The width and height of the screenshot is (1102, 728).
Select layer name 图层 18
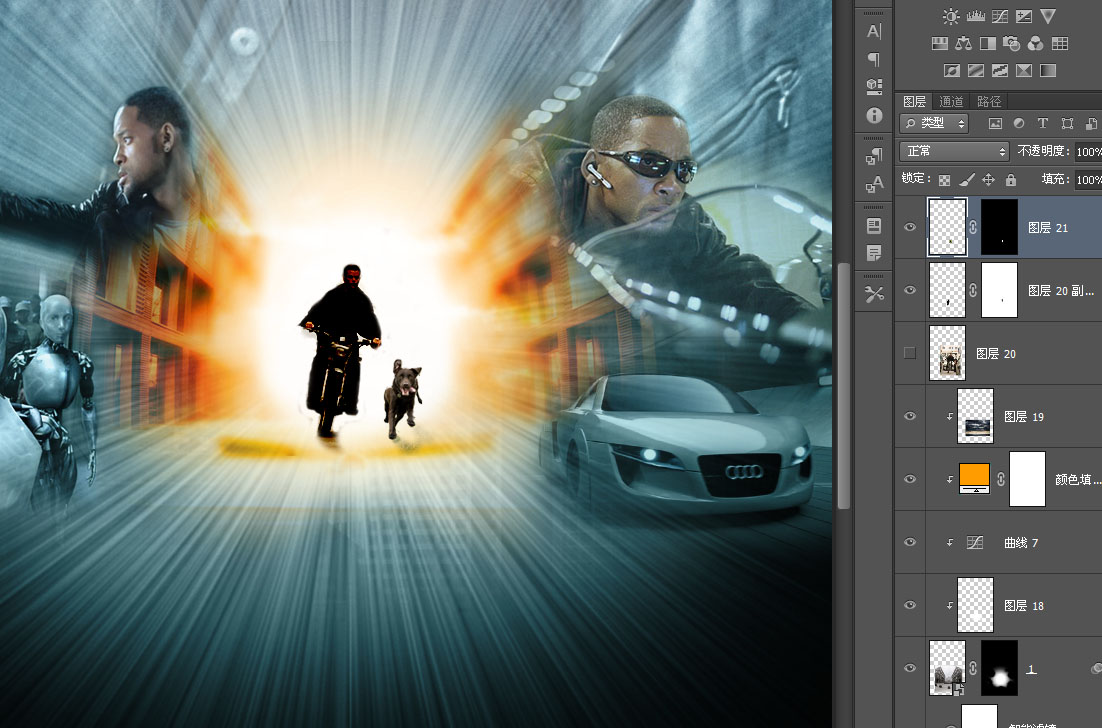point(1024,606)
